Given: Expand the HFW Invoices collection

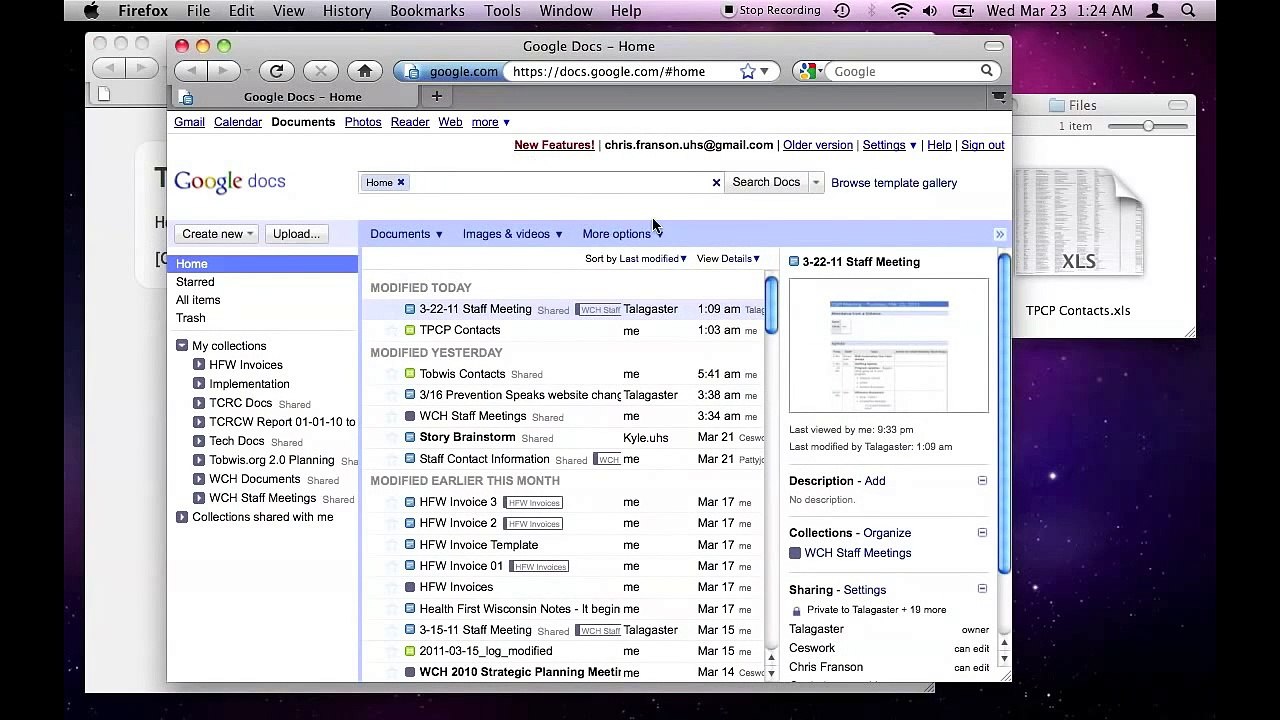Looking at the screenshot, I should pos(199,365).
